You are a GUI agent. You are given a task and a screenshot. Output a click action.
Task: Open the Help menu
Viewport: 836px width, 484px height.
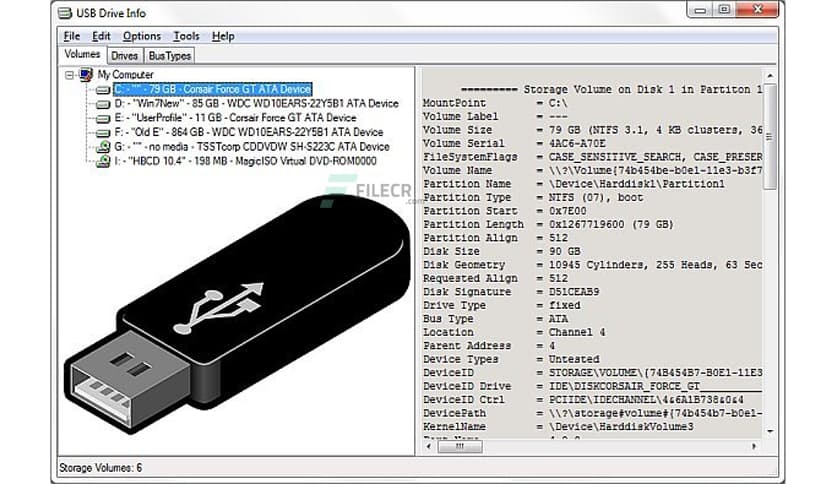pyautogui.click(x=223, y=36)
